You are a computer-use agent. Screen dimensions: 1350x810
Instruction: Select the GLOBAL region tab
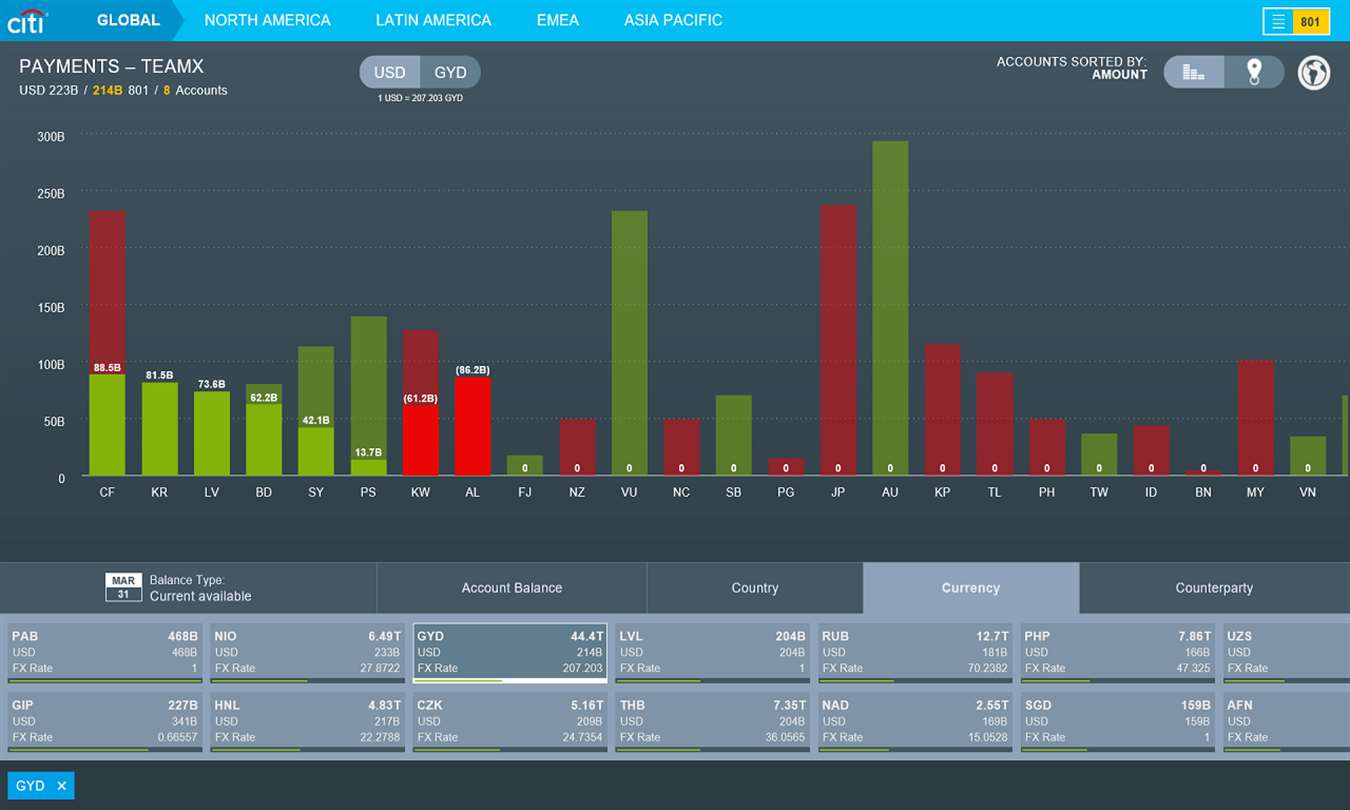[x=128, y=20]
